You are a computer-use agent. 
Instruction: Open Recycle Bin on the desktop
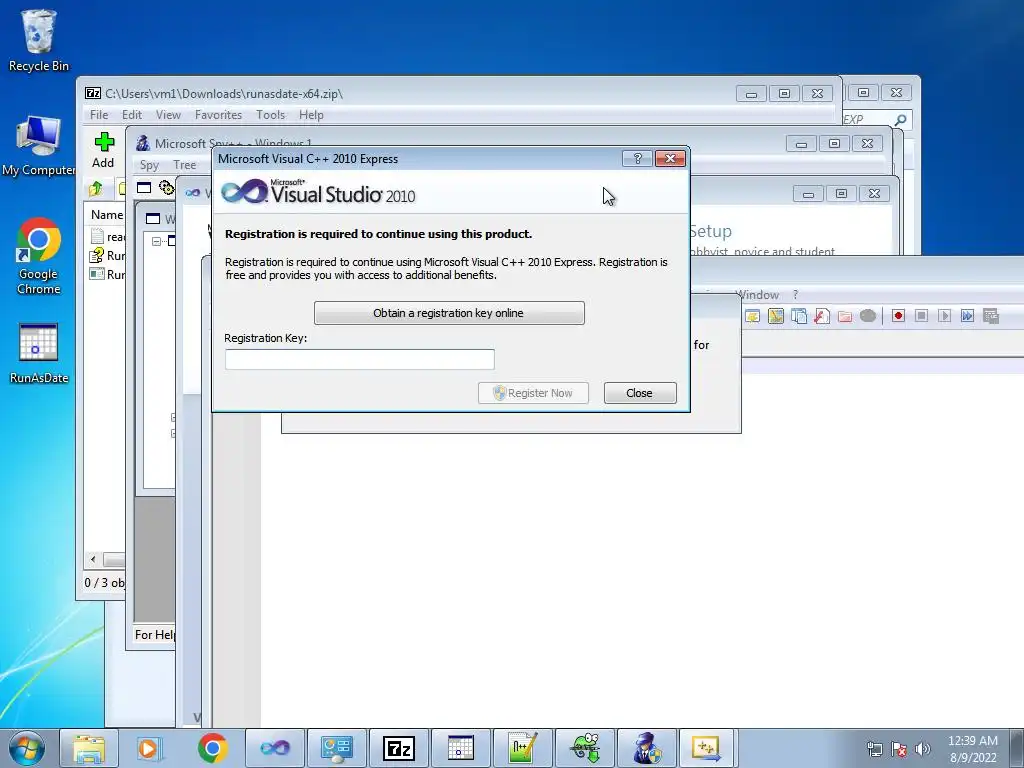39,40
